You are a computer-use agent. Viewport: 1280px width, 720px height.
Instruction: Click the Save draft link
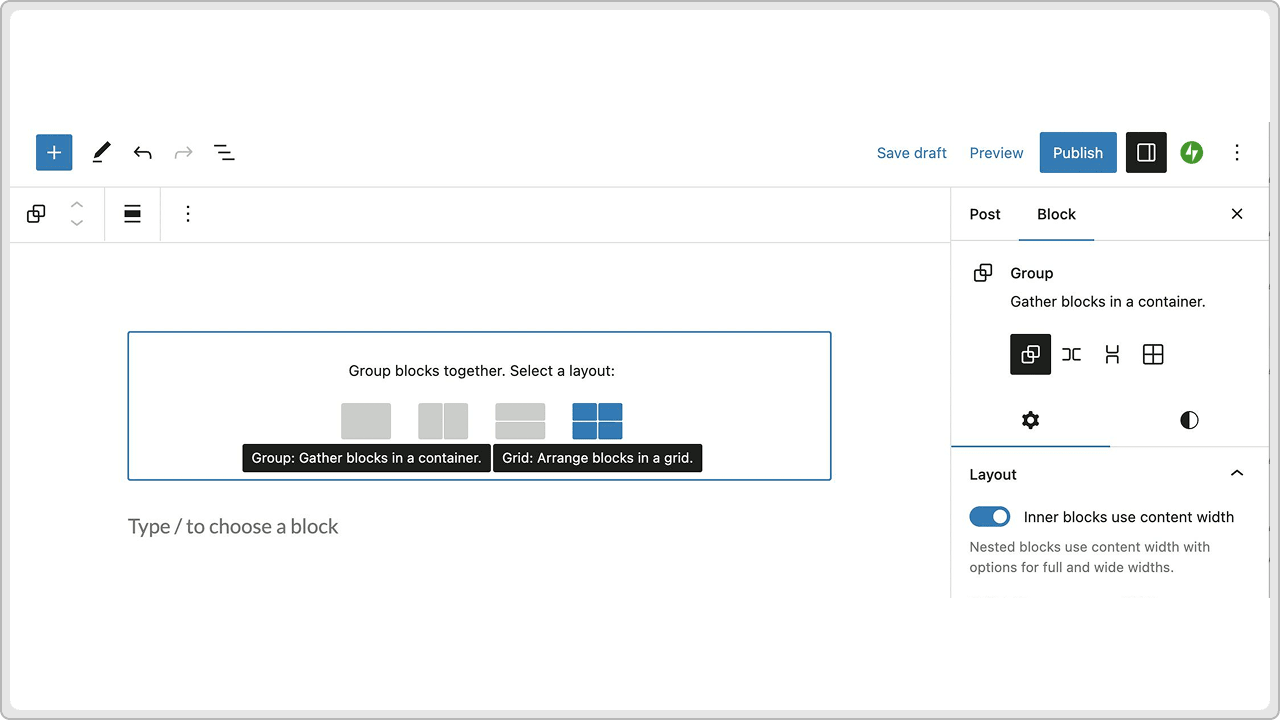point(911,153)
